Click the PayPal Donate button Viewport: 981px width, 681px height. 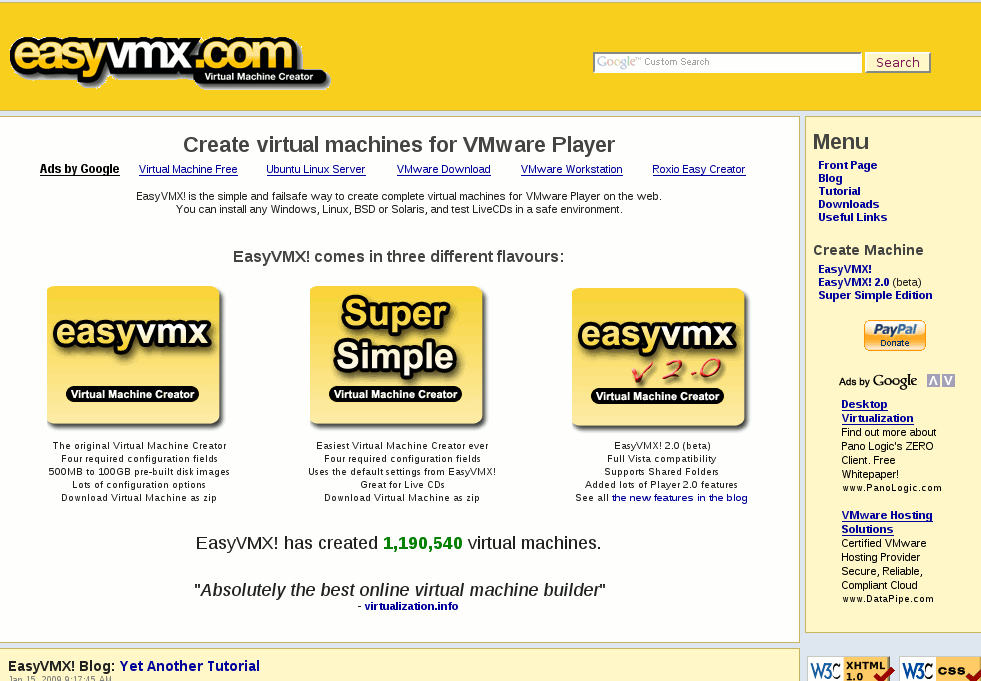(x=894, y=336)
